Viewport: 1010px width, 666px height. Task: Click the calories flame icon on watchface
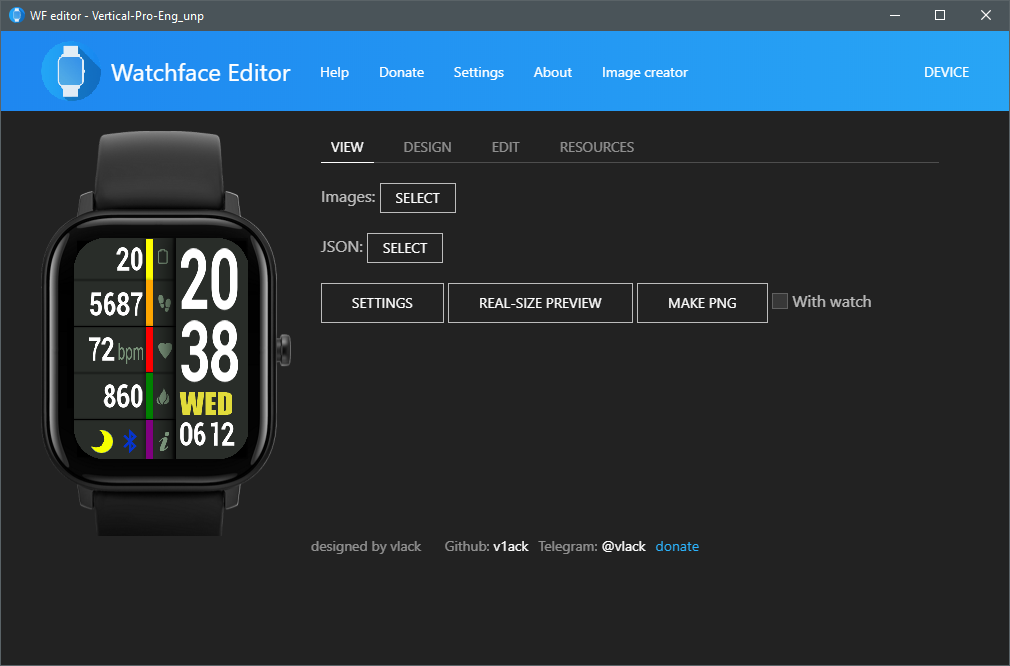tap(164, 397)
